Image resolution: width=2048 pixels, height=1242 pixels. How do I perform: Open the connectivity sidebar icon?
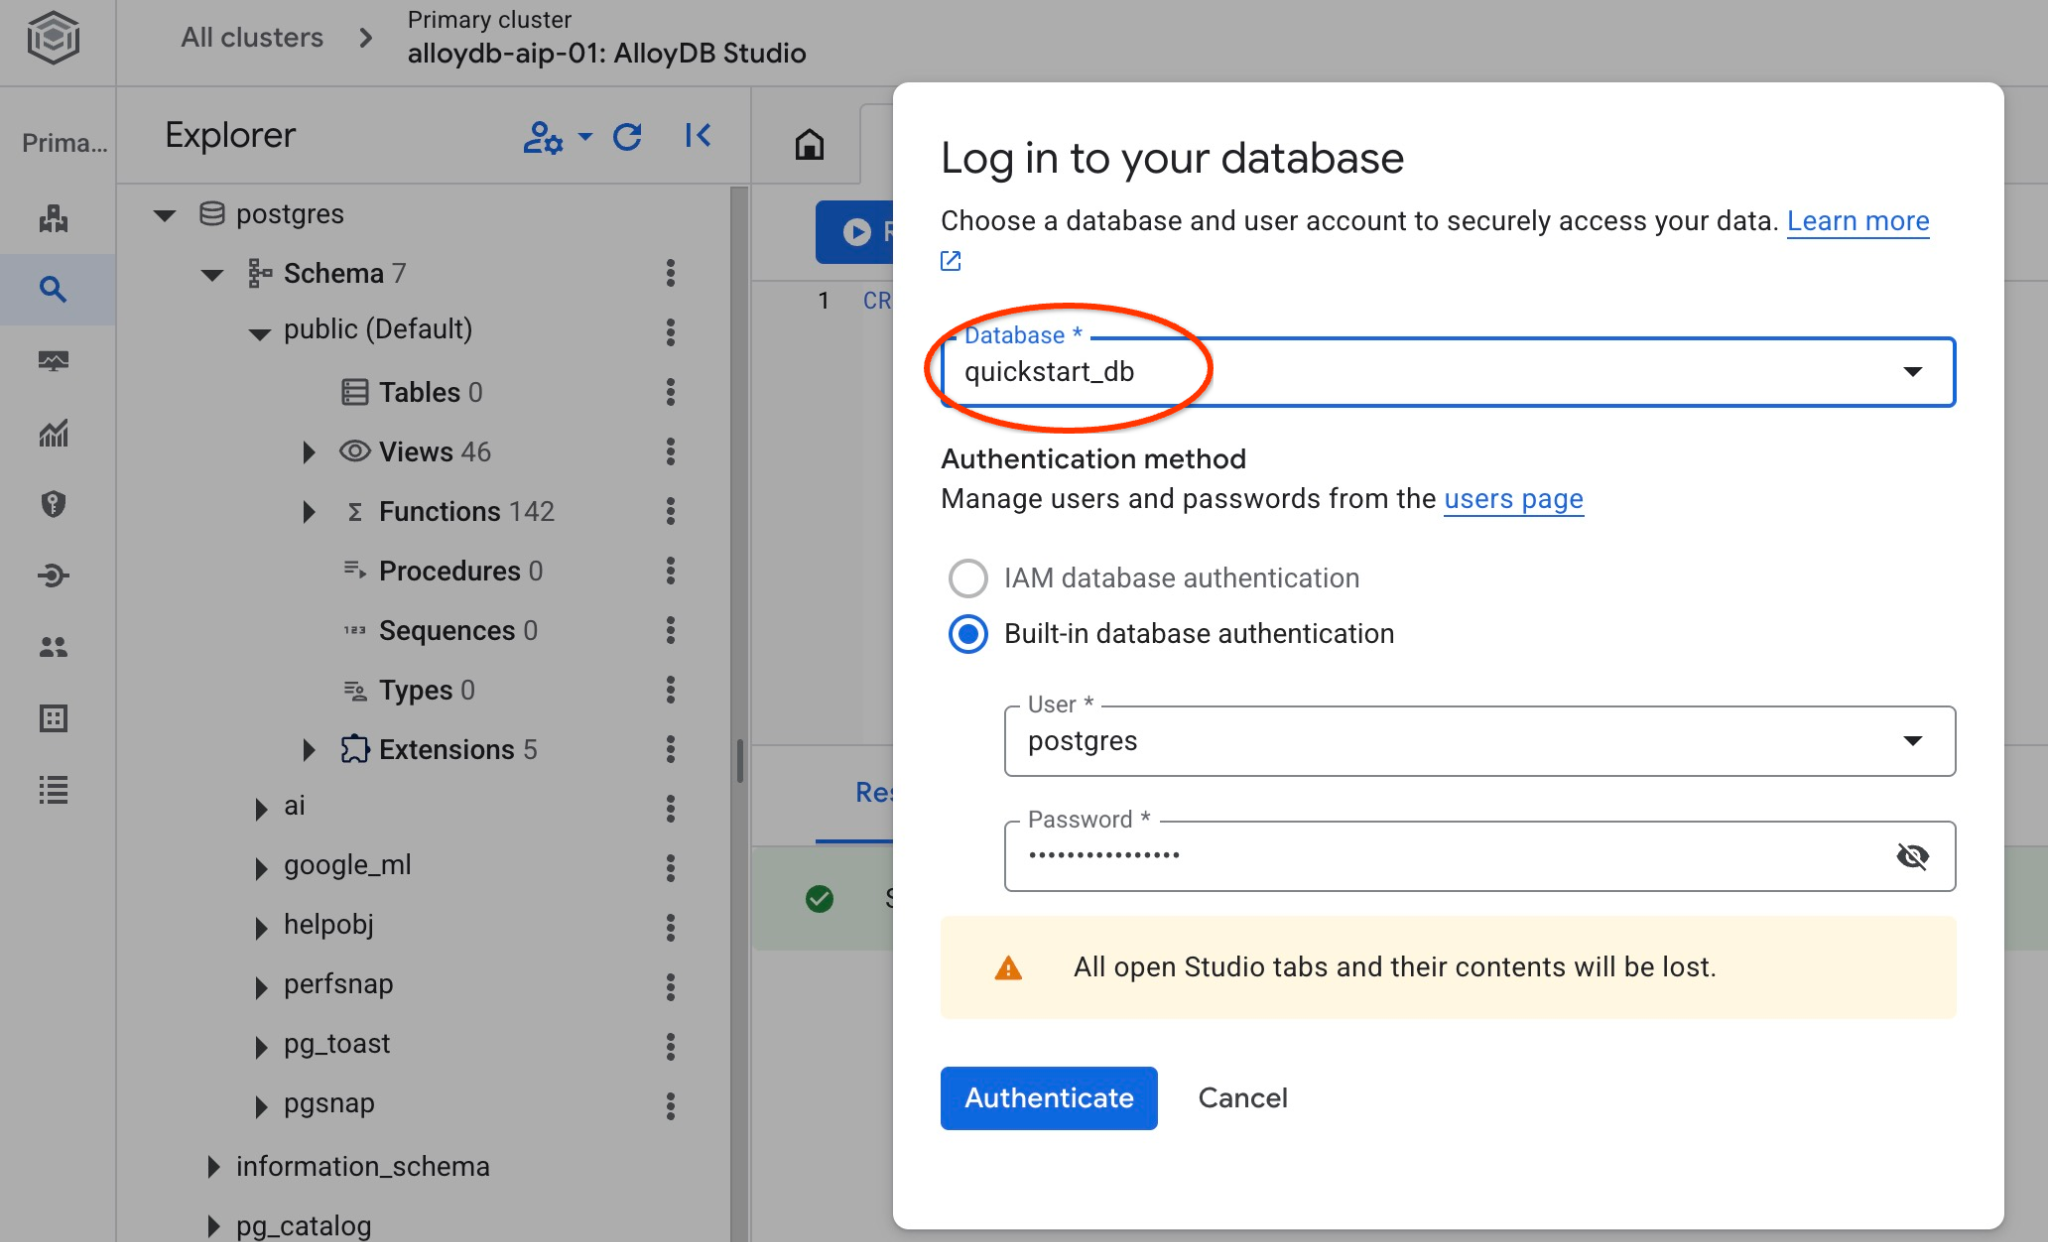53,575
